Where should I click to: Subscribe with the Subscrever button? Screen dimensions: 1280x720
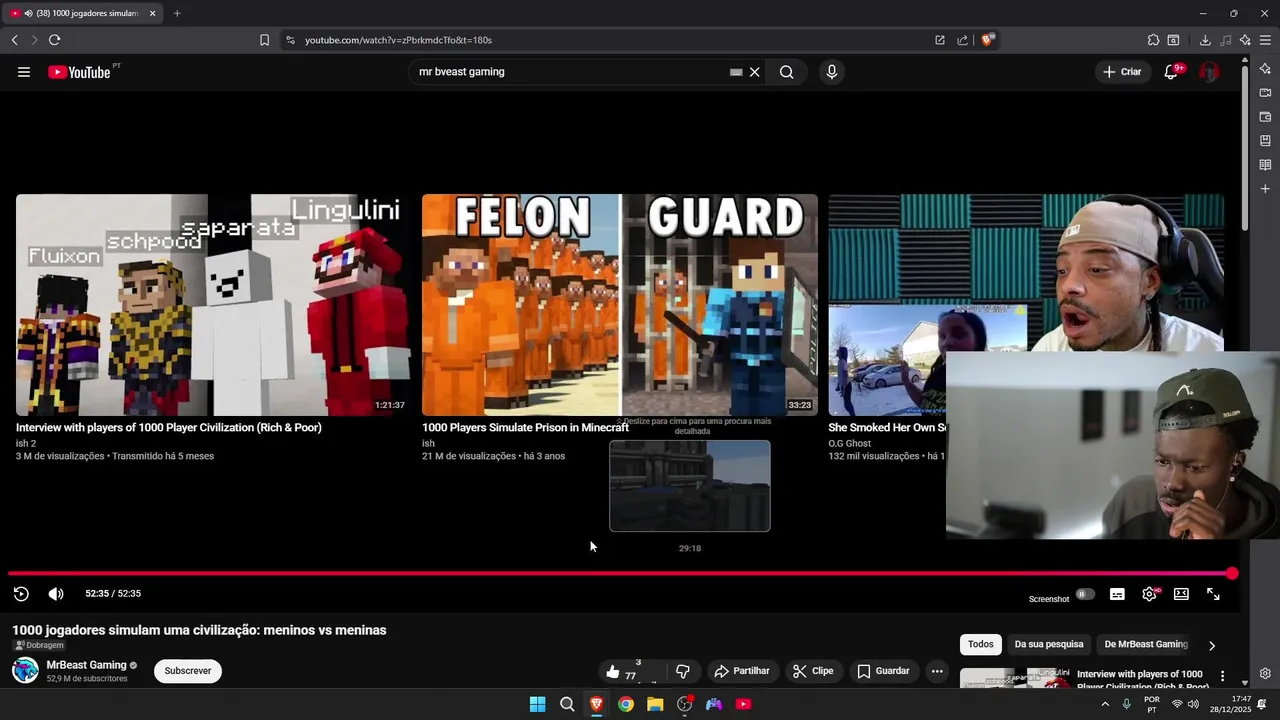tap(188, 671)
